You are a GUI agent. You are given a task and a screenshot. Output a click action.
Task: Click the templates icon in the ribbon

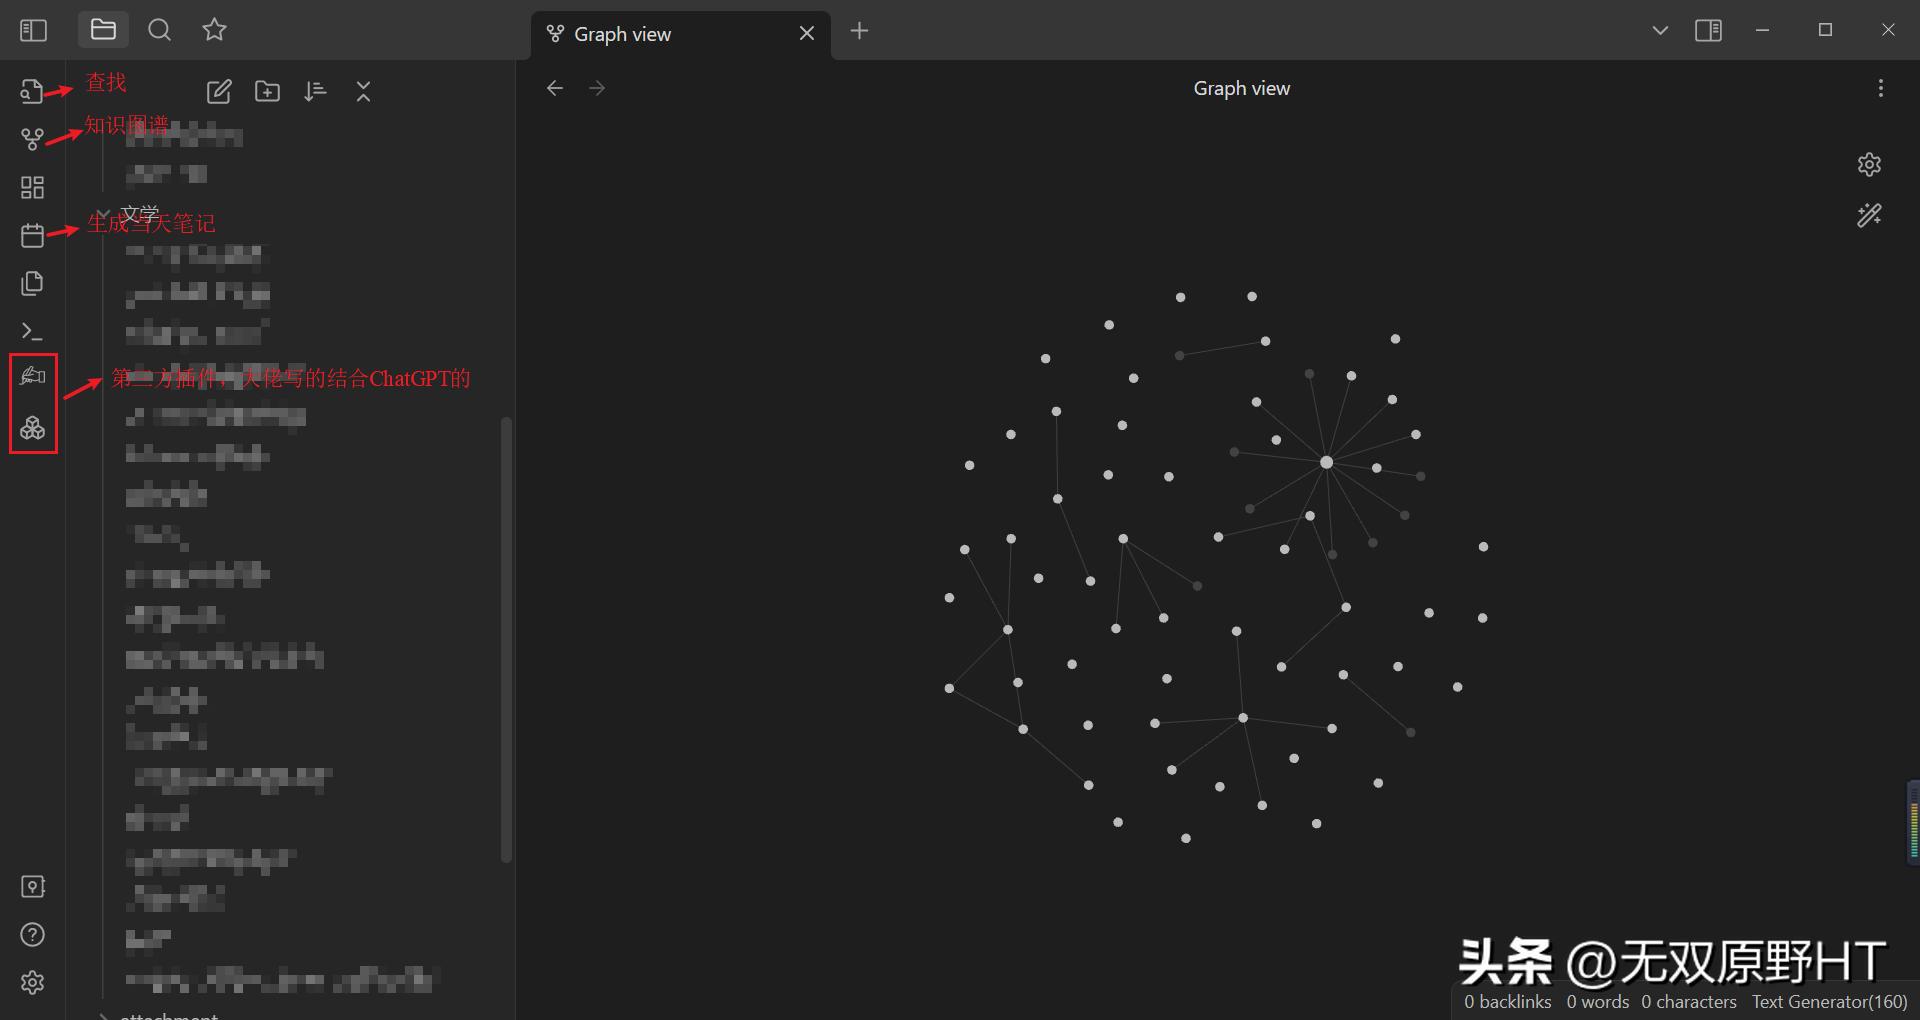tap(32, 283)
